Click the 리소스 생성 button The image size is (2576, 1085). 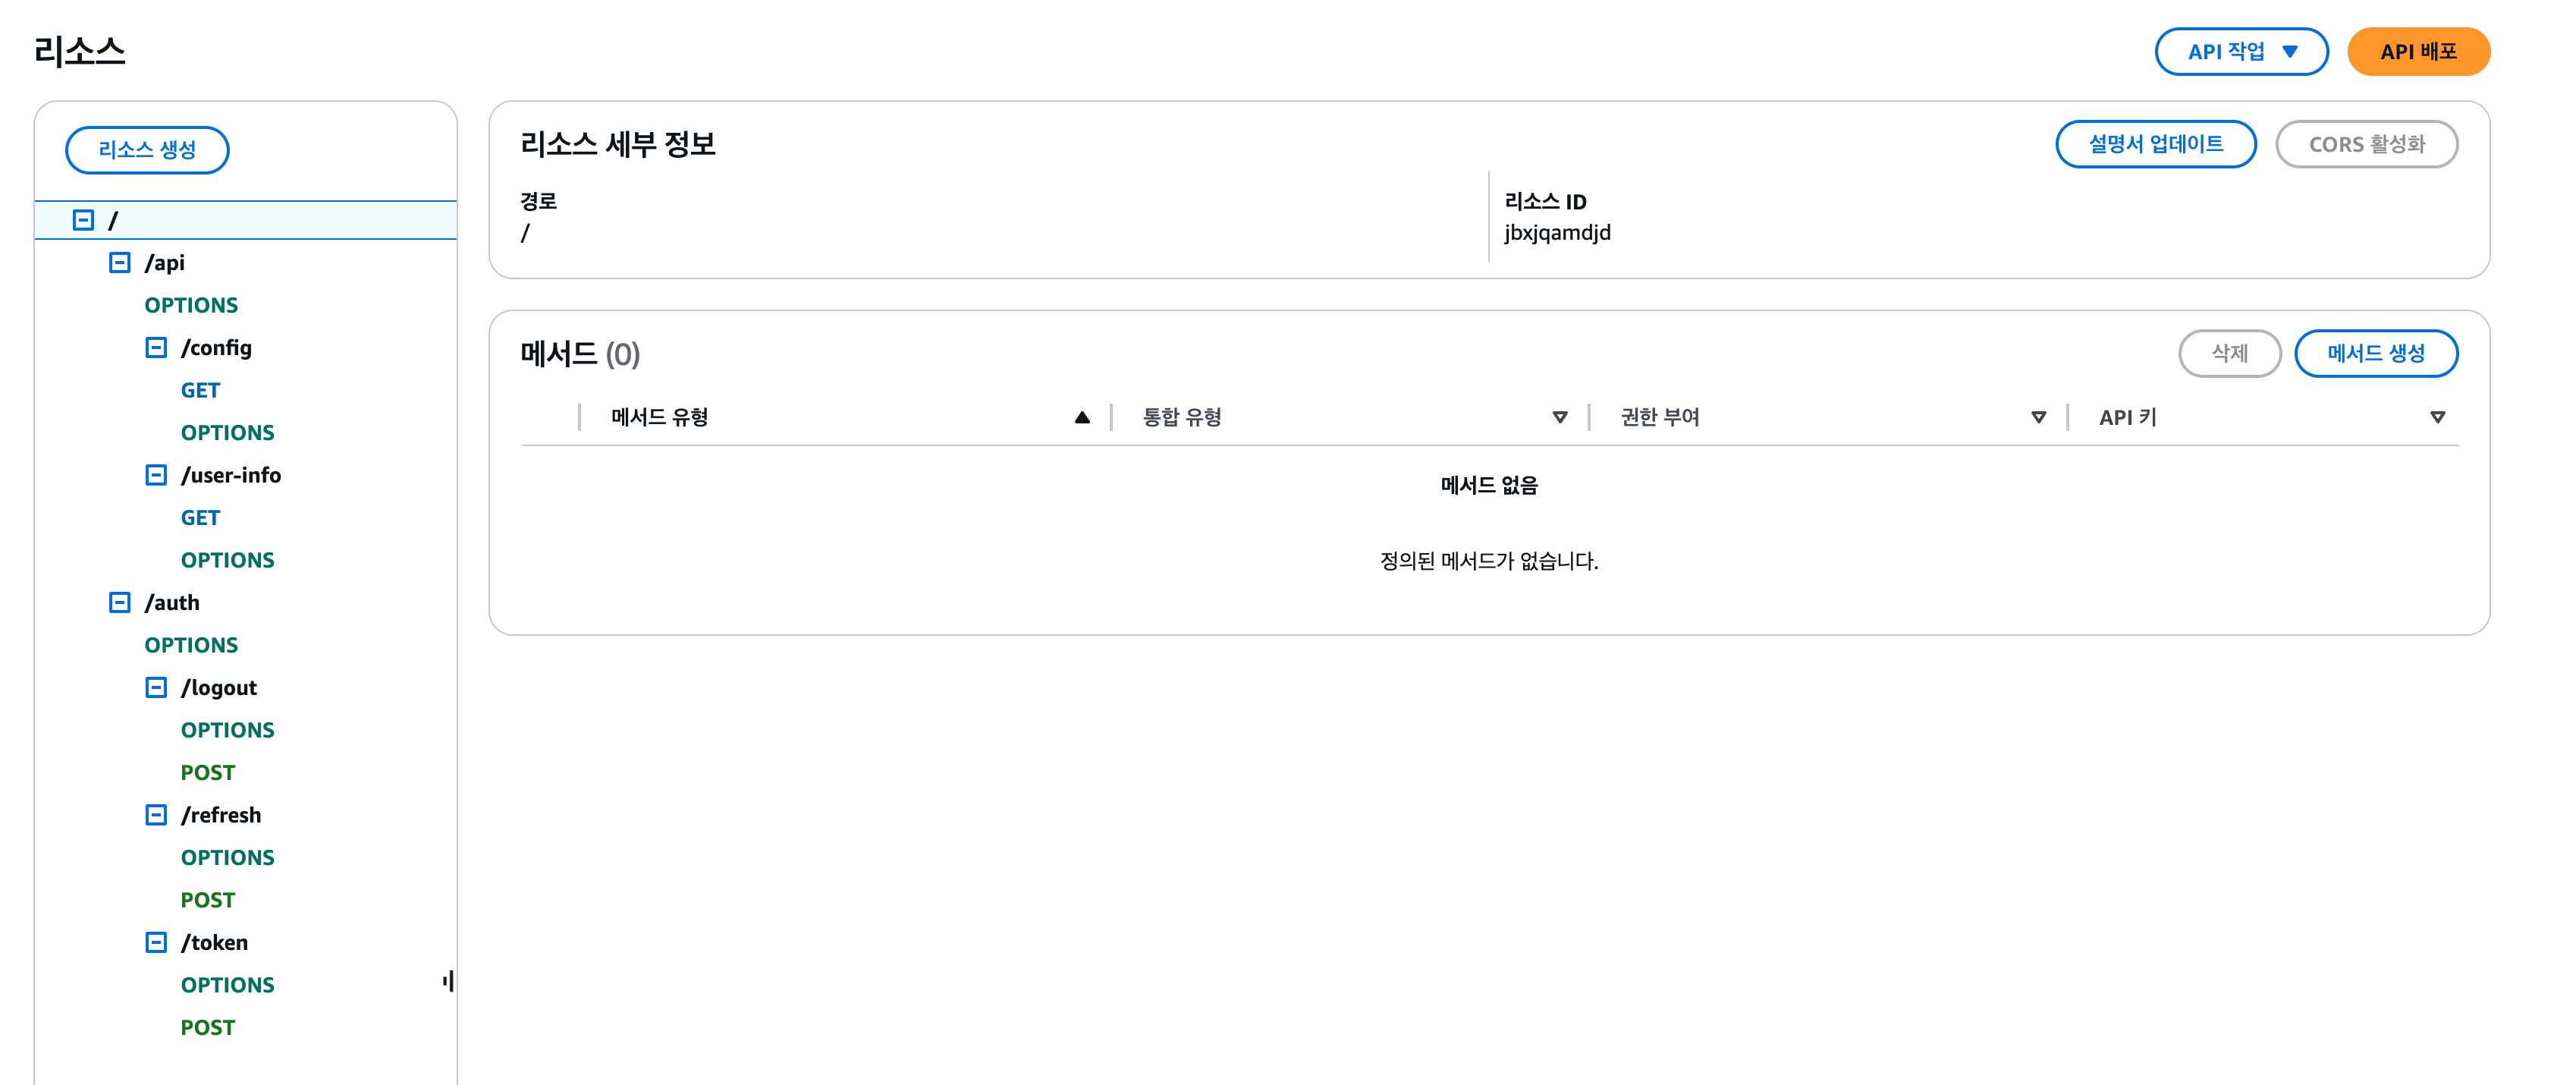(x=147, y=150)
